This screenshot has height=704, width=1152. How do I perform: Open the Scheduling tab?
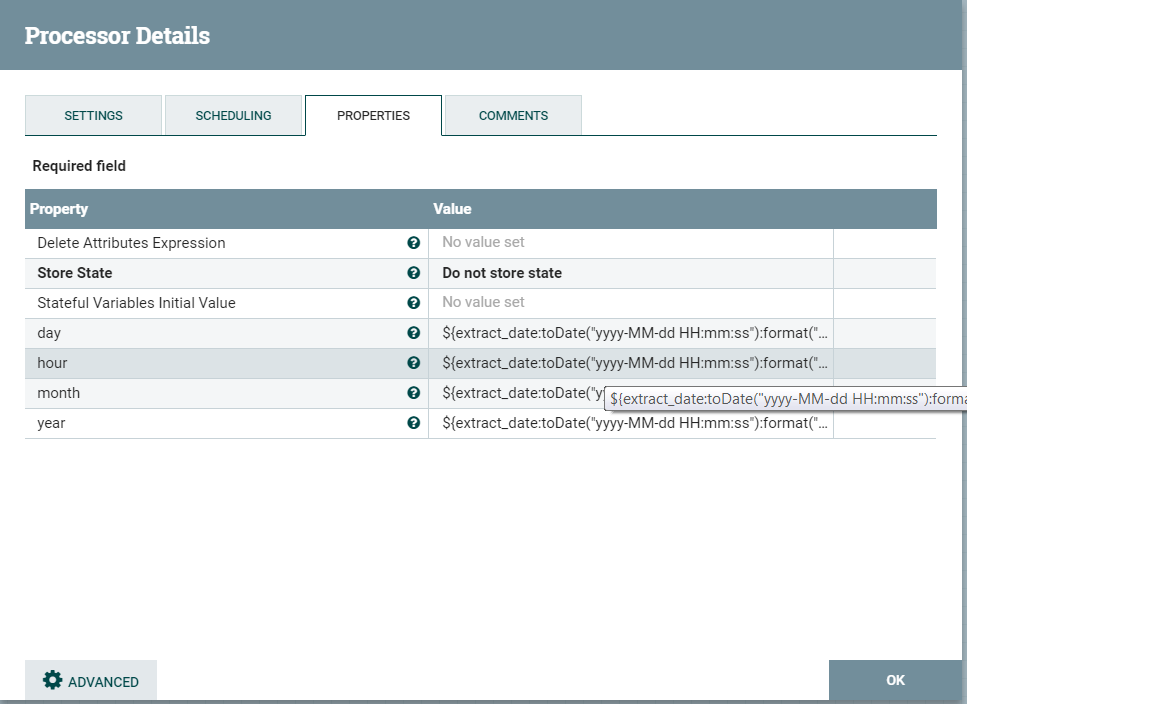tap(233, 116)
